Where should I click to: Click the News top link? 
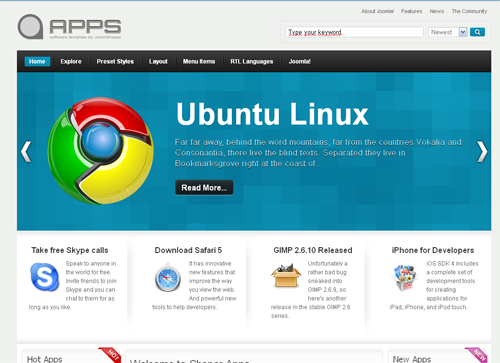(x=437, y=11)
